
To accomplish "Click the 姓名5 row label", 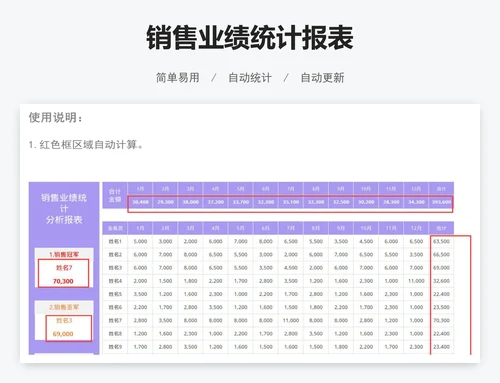I will point(115,294).
